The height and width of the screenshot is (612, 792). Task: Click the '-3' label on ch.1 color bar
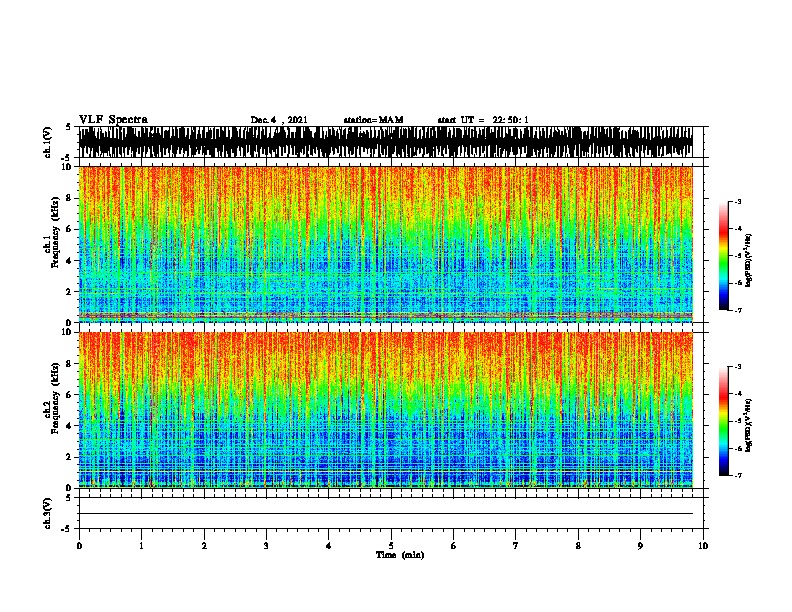738,201
